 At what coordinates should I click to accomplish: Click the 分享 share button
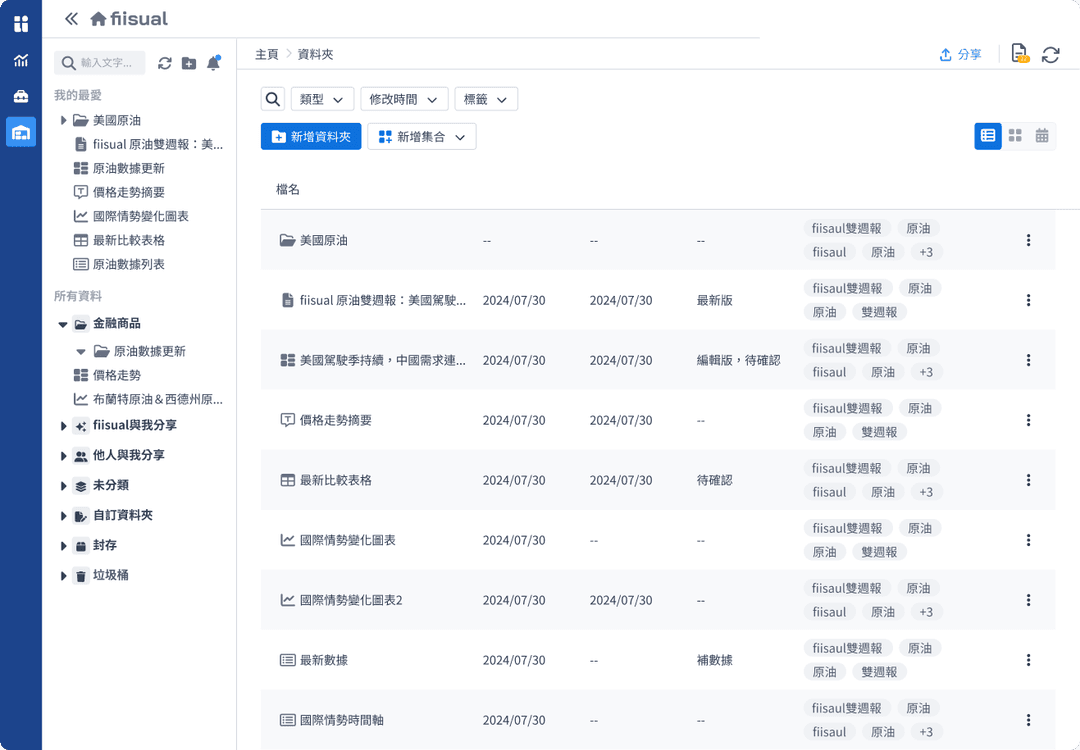point(960,55)
